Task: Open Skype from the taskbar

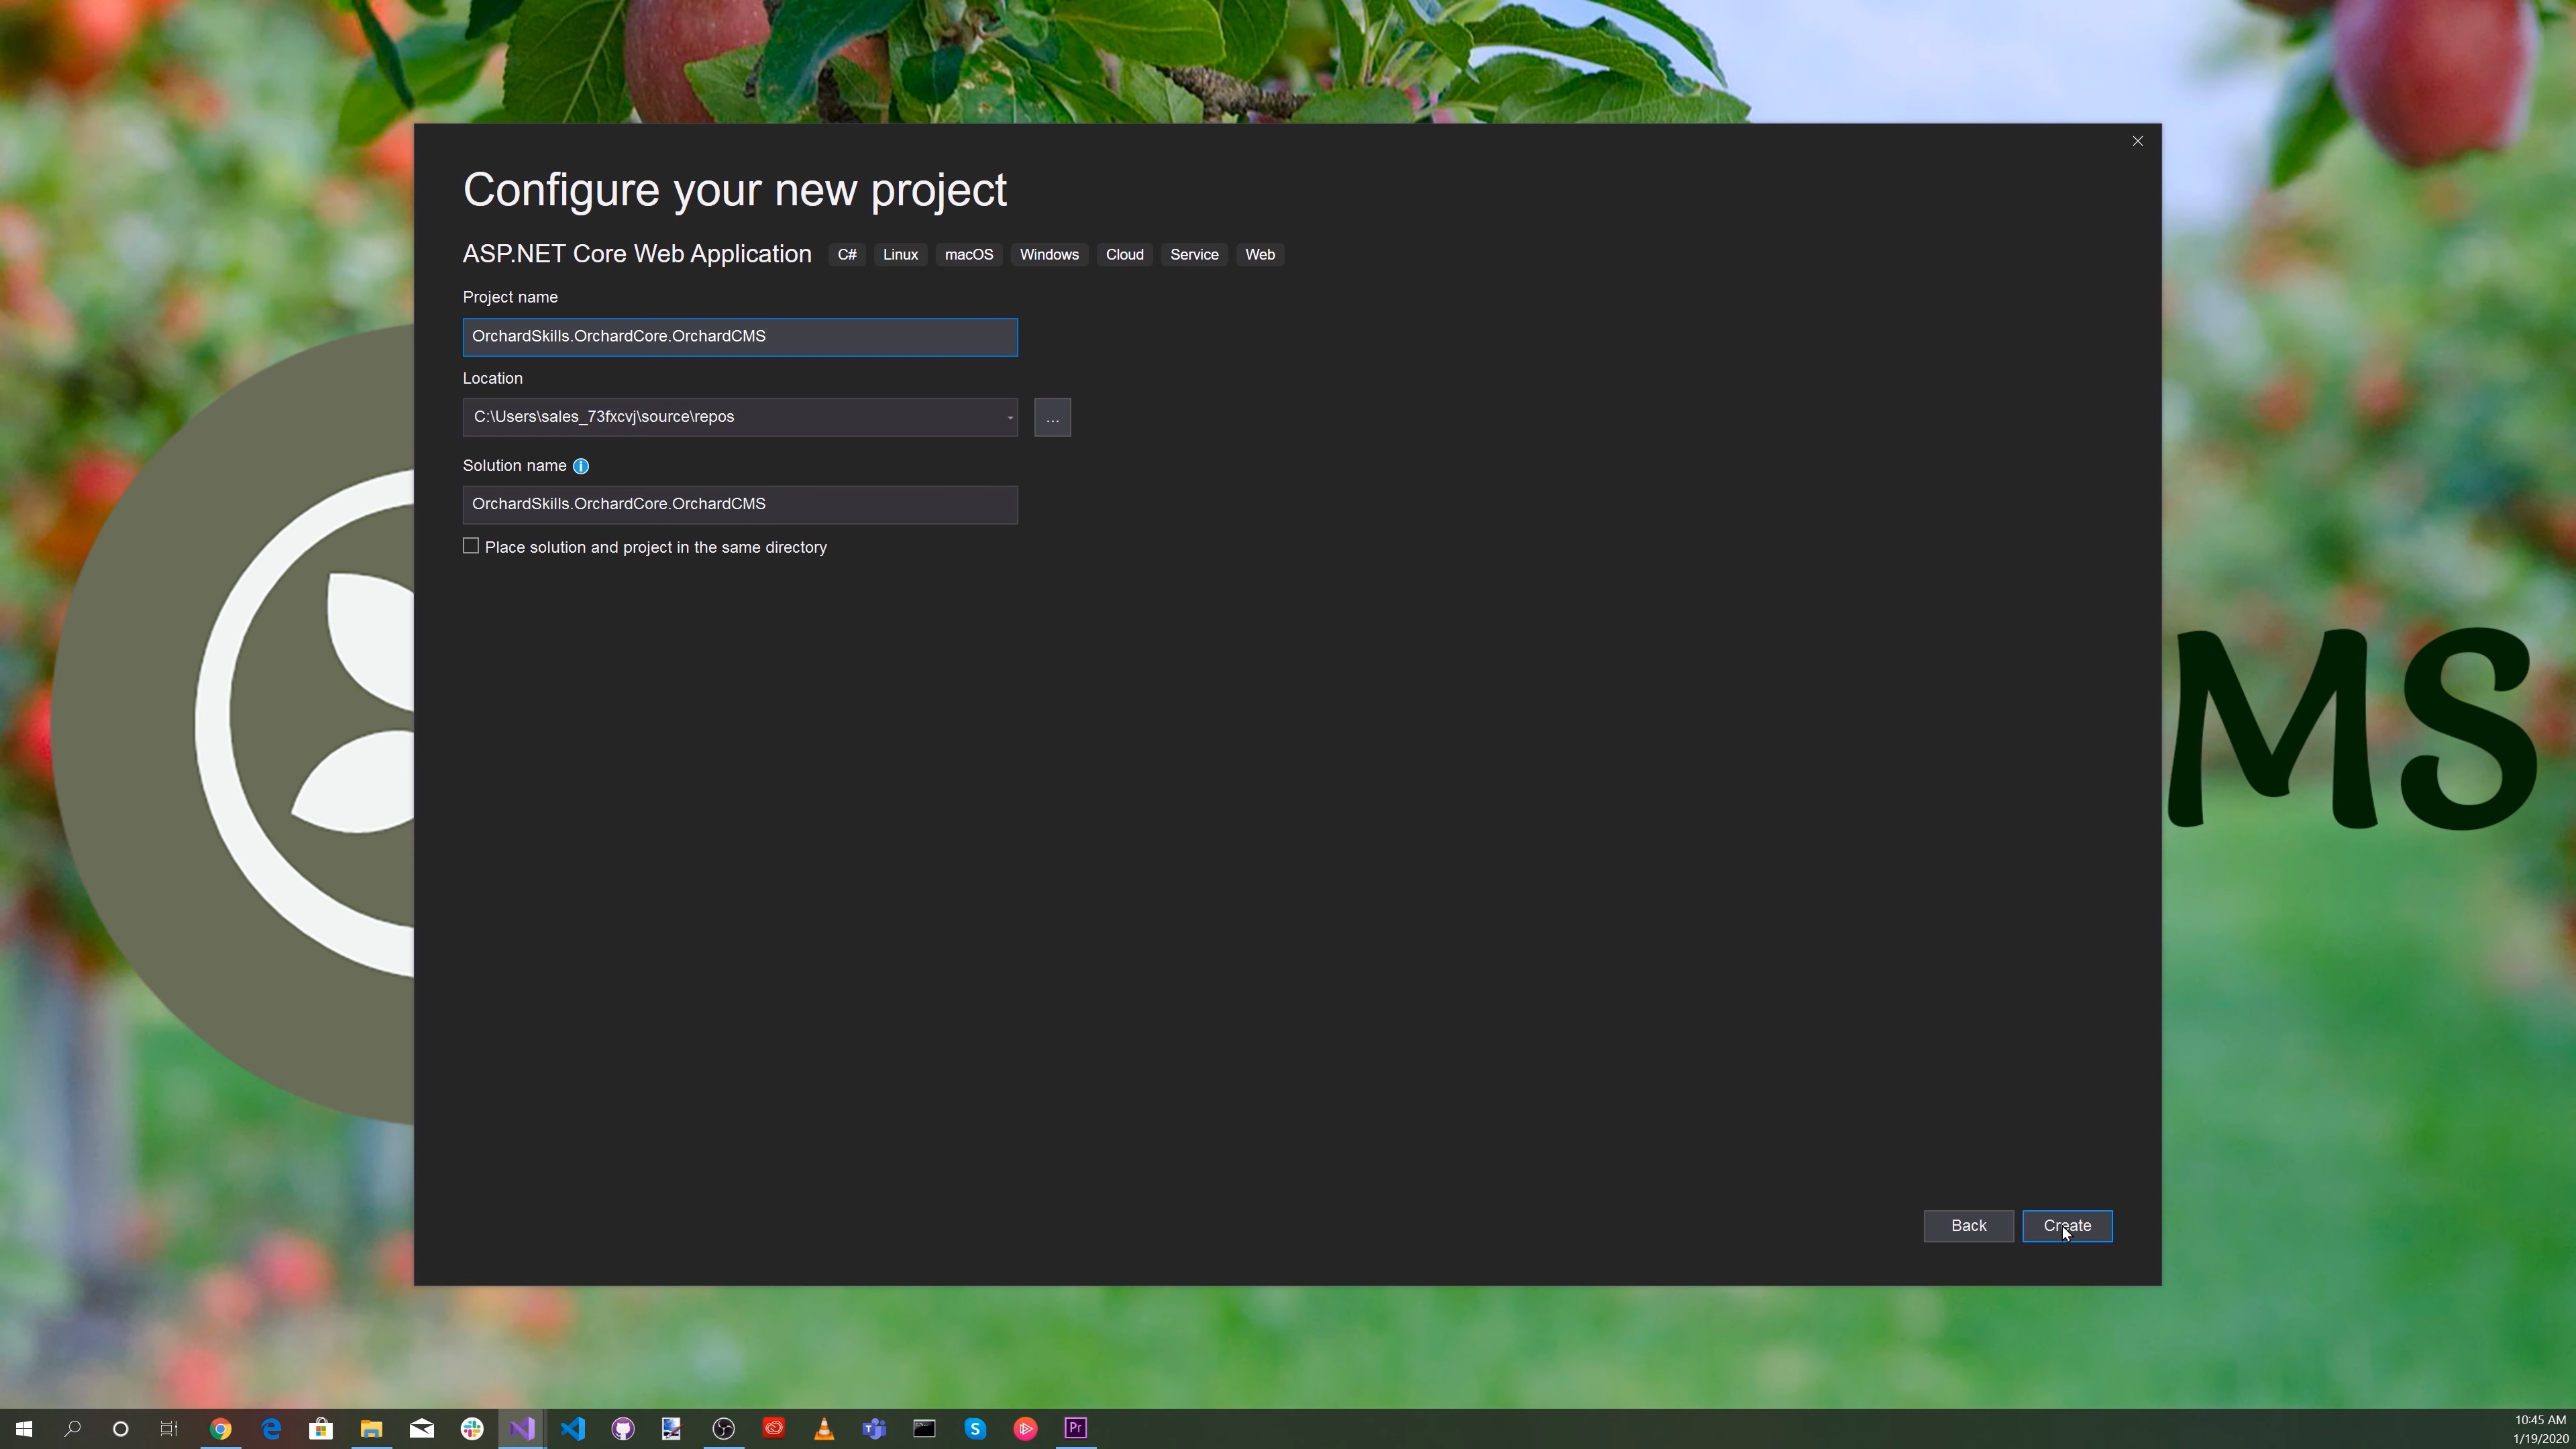Action: click(x=975, y=1428)
